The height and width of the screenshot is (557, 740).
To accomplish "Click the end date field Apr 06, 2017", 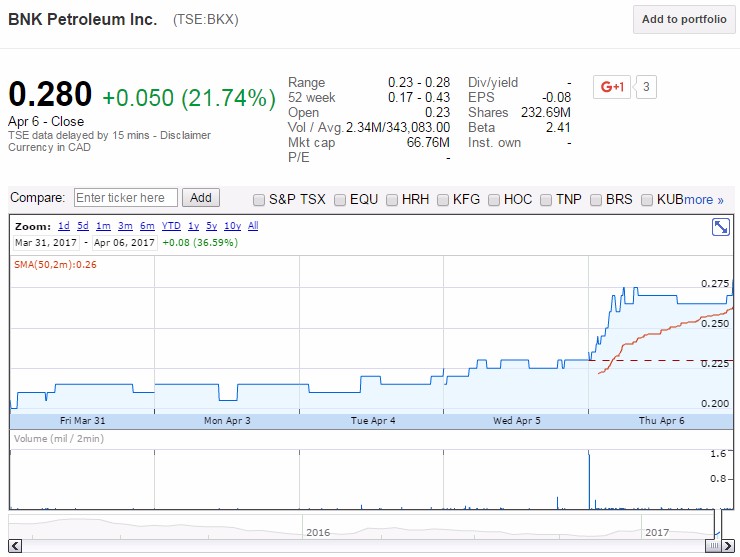I will [124, 243].
